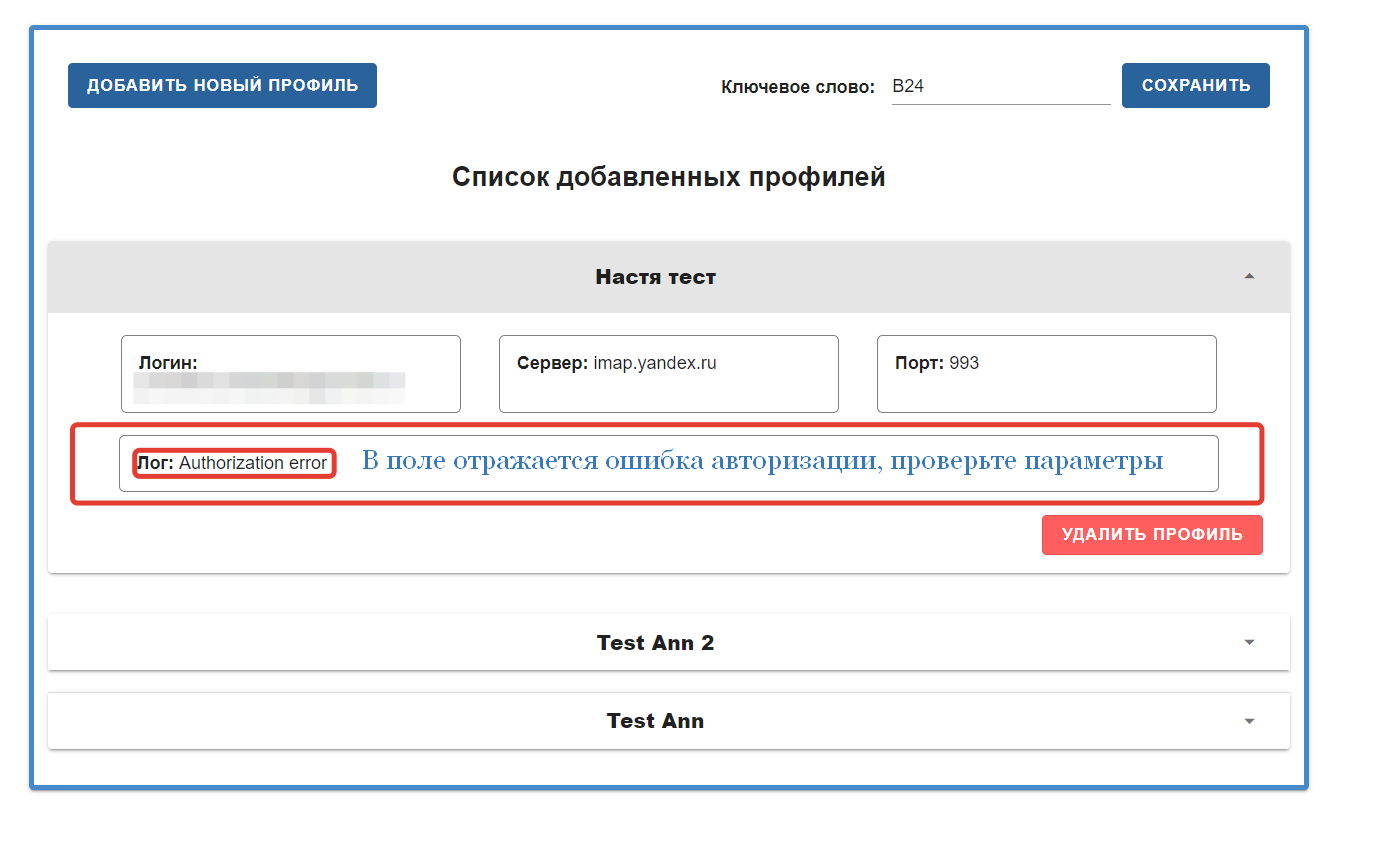The height and width of the screenshot is (849, 1393).
Task: Open the Test Ann 2 profile title
Action: [x=656, y=642]
